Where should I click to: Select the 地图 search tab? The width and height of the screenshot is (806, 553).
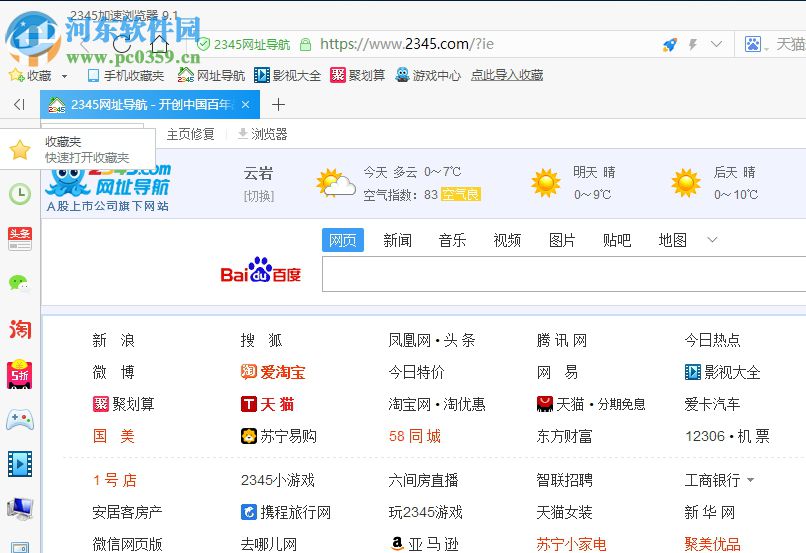click(672, 240)
